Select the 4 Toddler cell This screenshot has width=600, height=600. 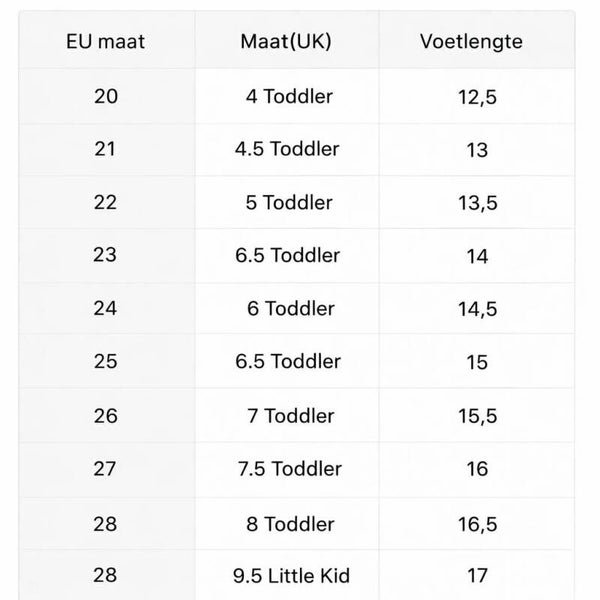[290, 97]
